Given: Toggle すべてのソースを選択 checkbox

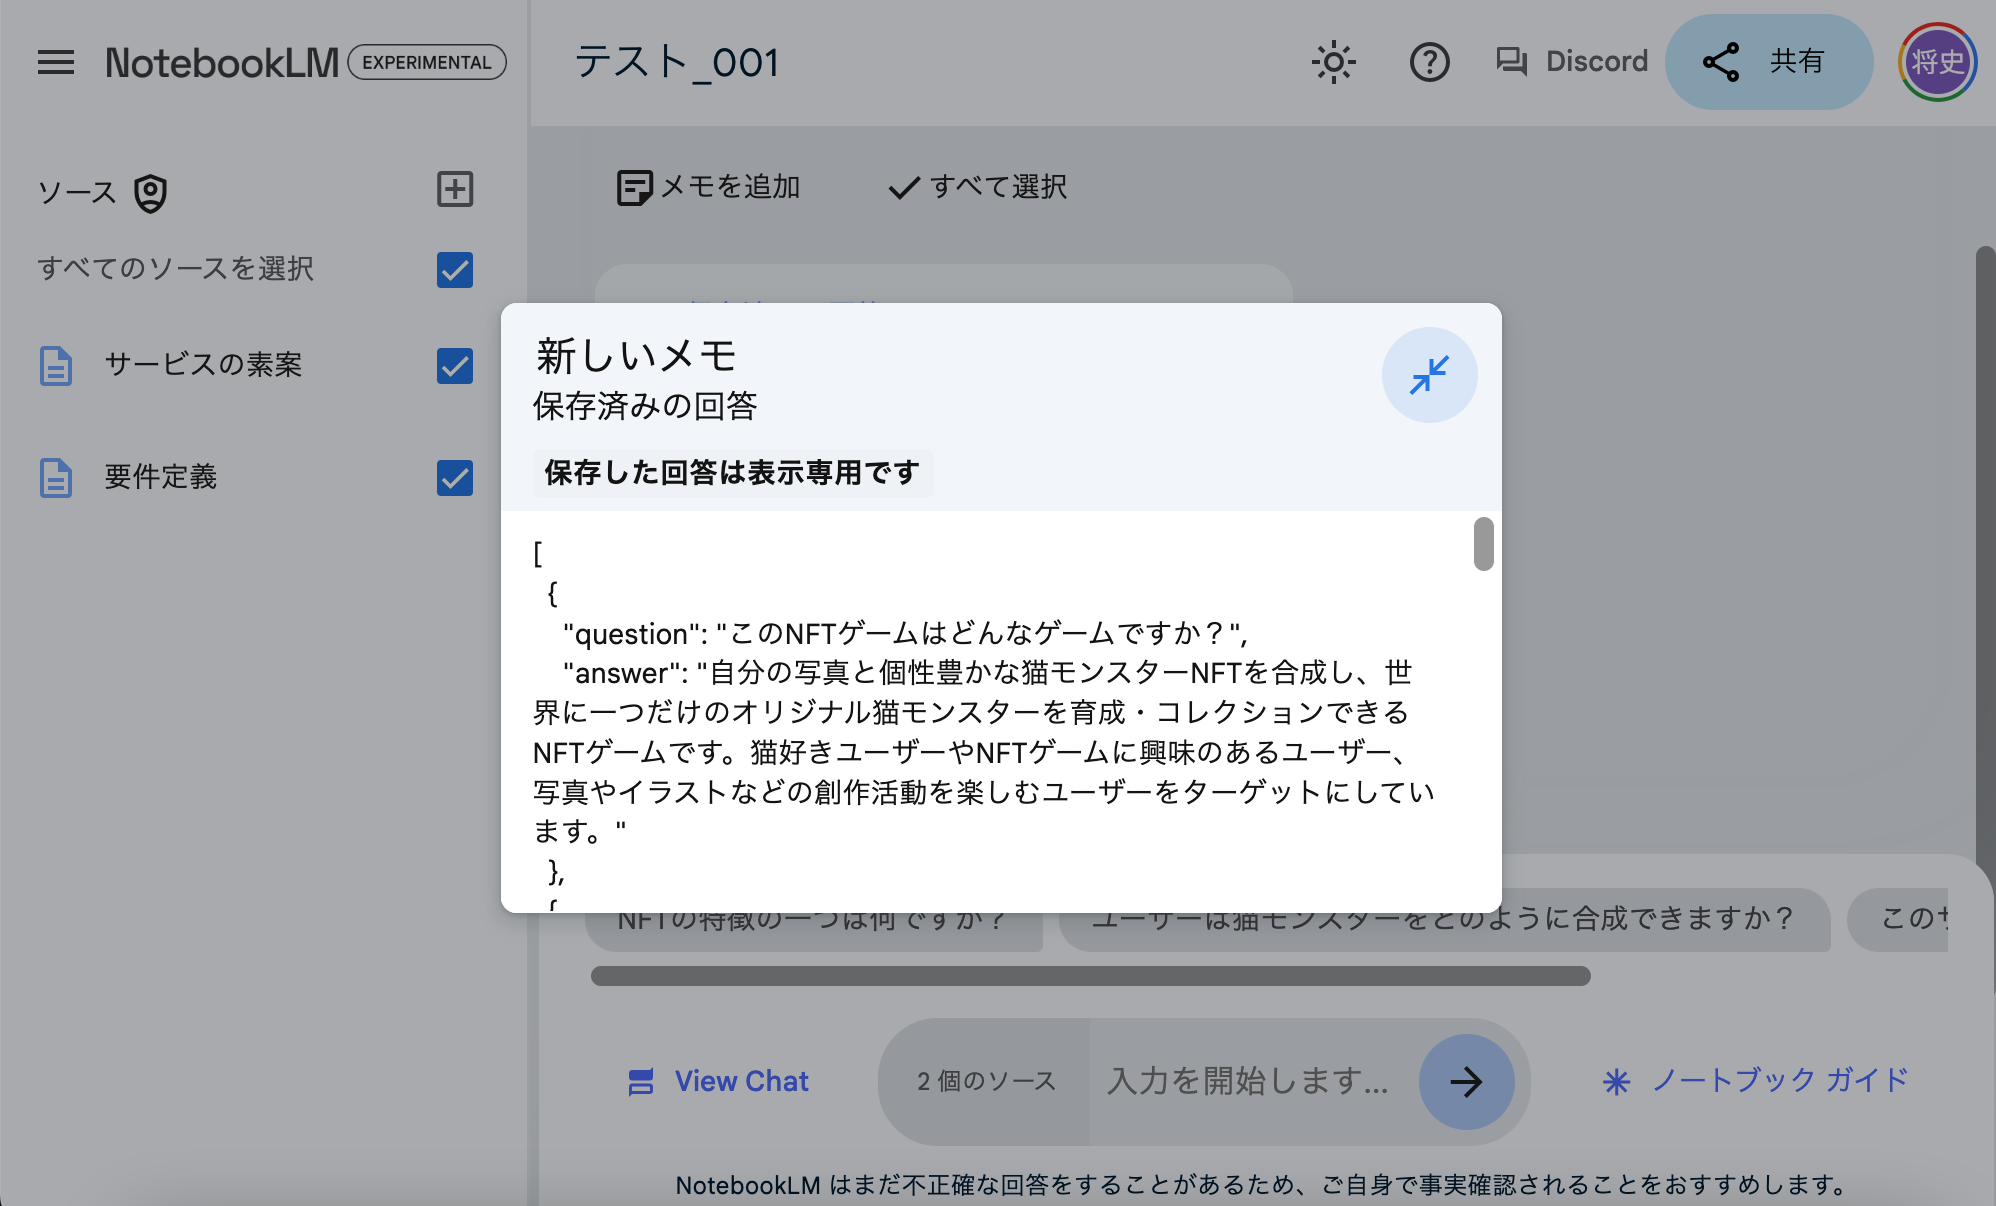Looking at the screenshot, I should click(x=455, y=270).
